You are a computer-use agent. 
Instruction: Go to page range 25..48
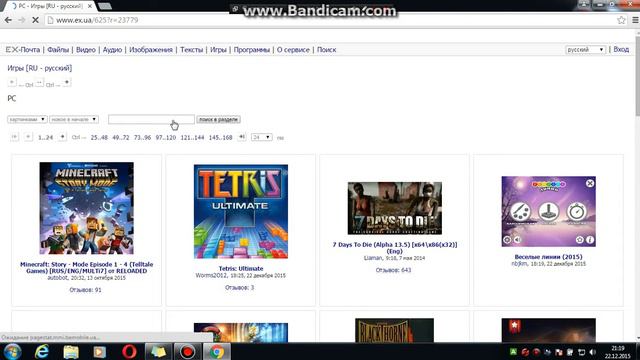[x=99, y=138]
